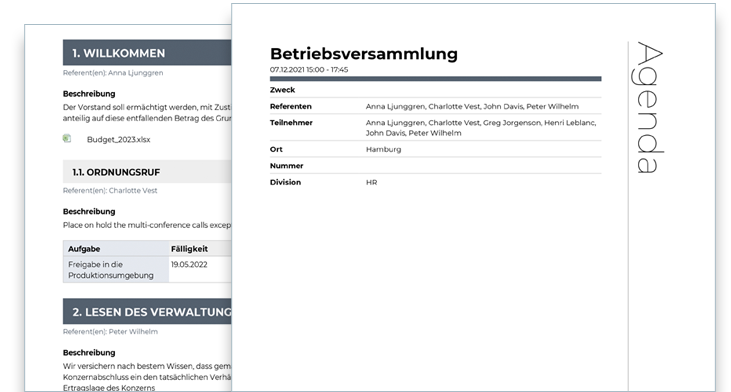Click the Ort row label
The height and width of the screenshot is (392, 731).
276,149
